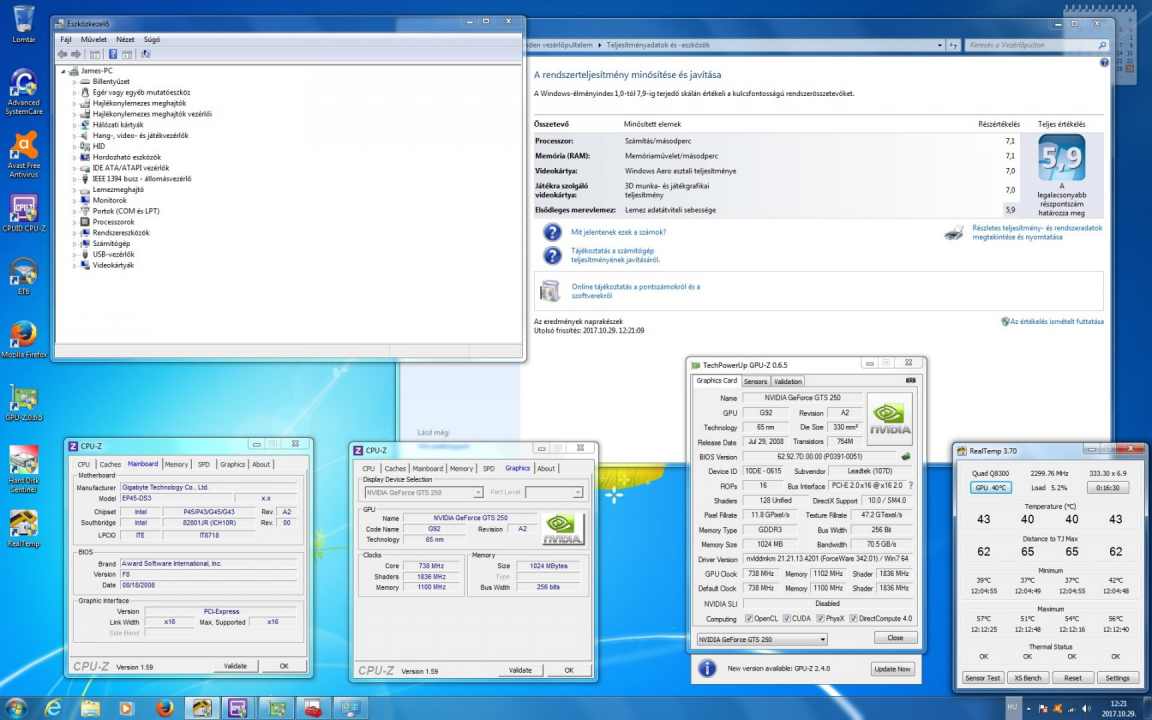Click GPU 40°C button in RealTemp
Image resolution: width=1152 pixels, height=720 pixels.
pos(990,488)
